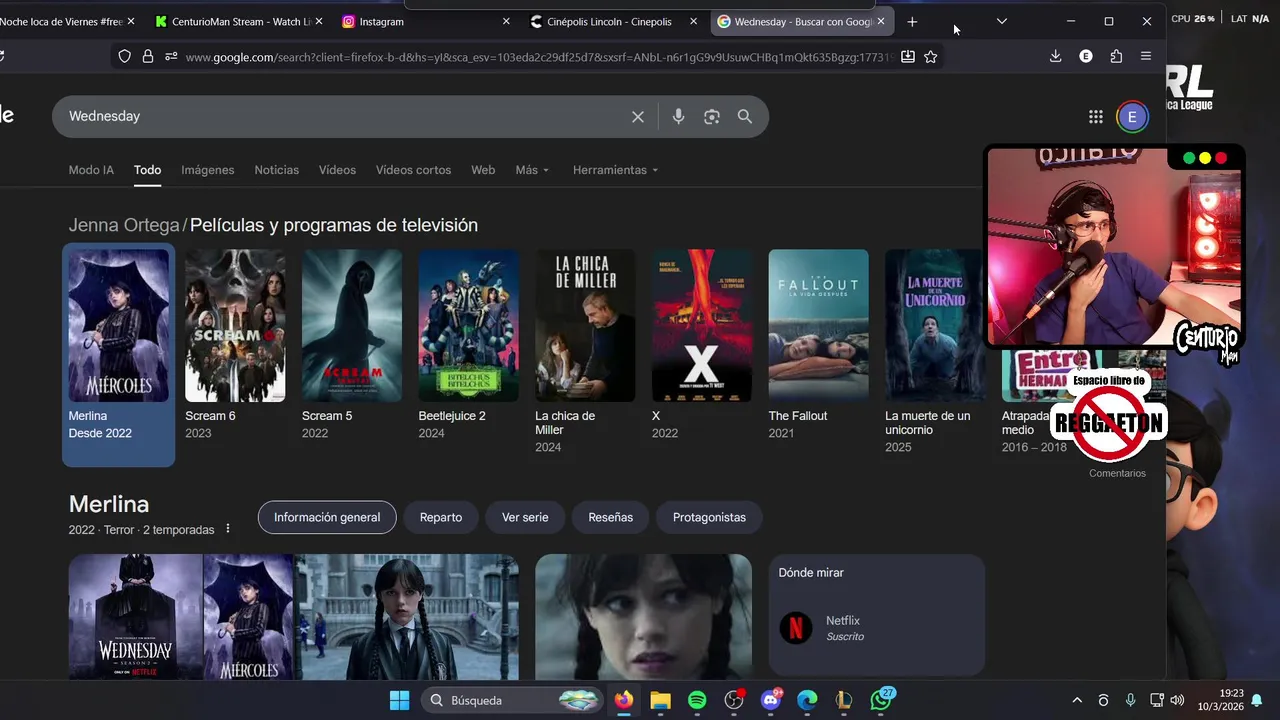Expand the Herramientas tools dropdown
The image size is (1280, 720).
point(615,170)
